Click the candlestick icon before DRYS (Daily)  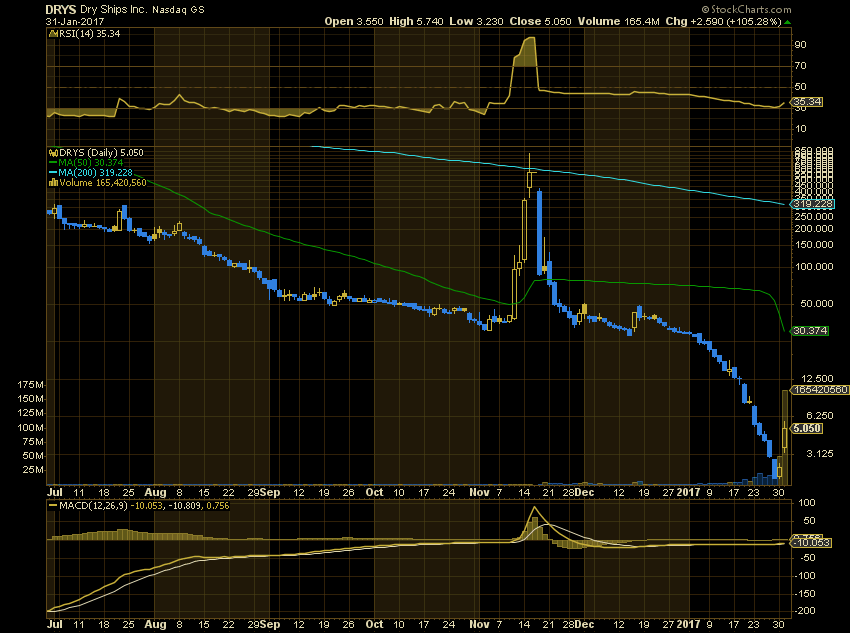[53, 153]
